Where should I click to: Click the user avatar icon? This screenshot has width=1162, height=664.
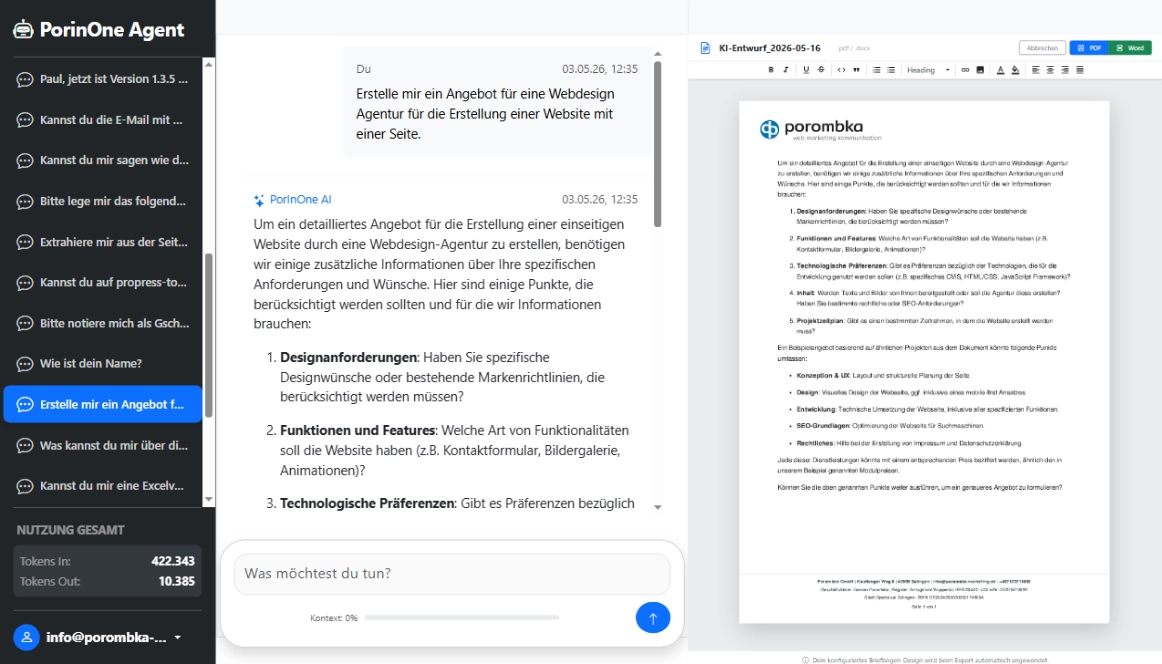[x=26, y=637]
